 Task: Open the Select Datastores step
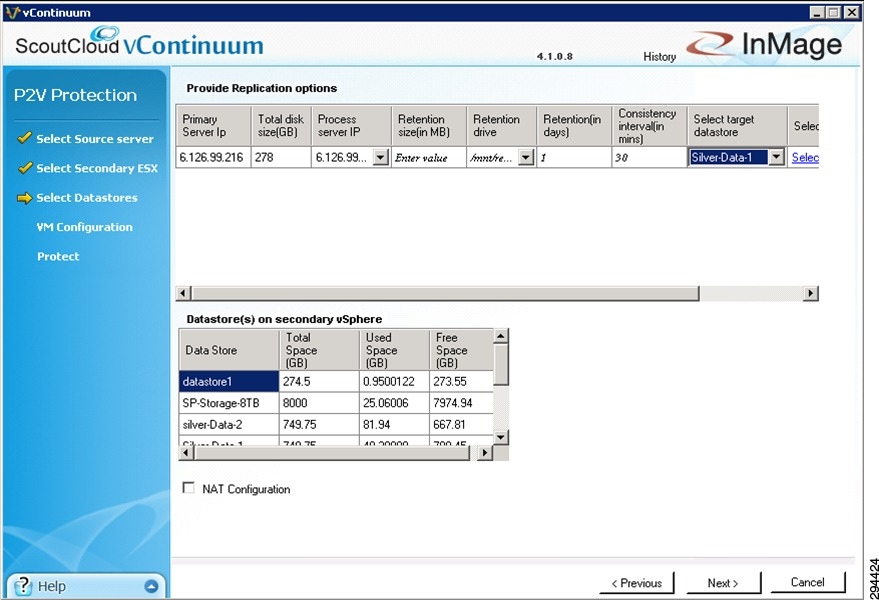87,197
